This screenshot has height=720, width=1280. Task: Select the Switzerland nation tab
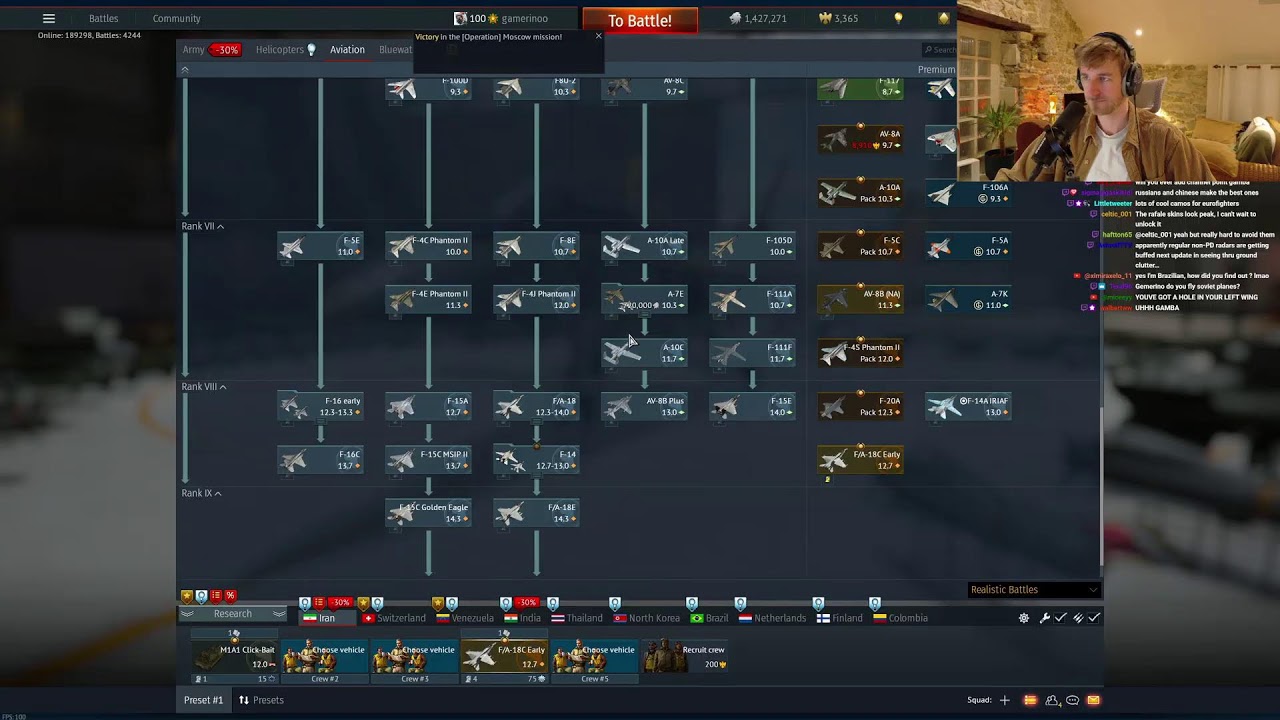393,618
